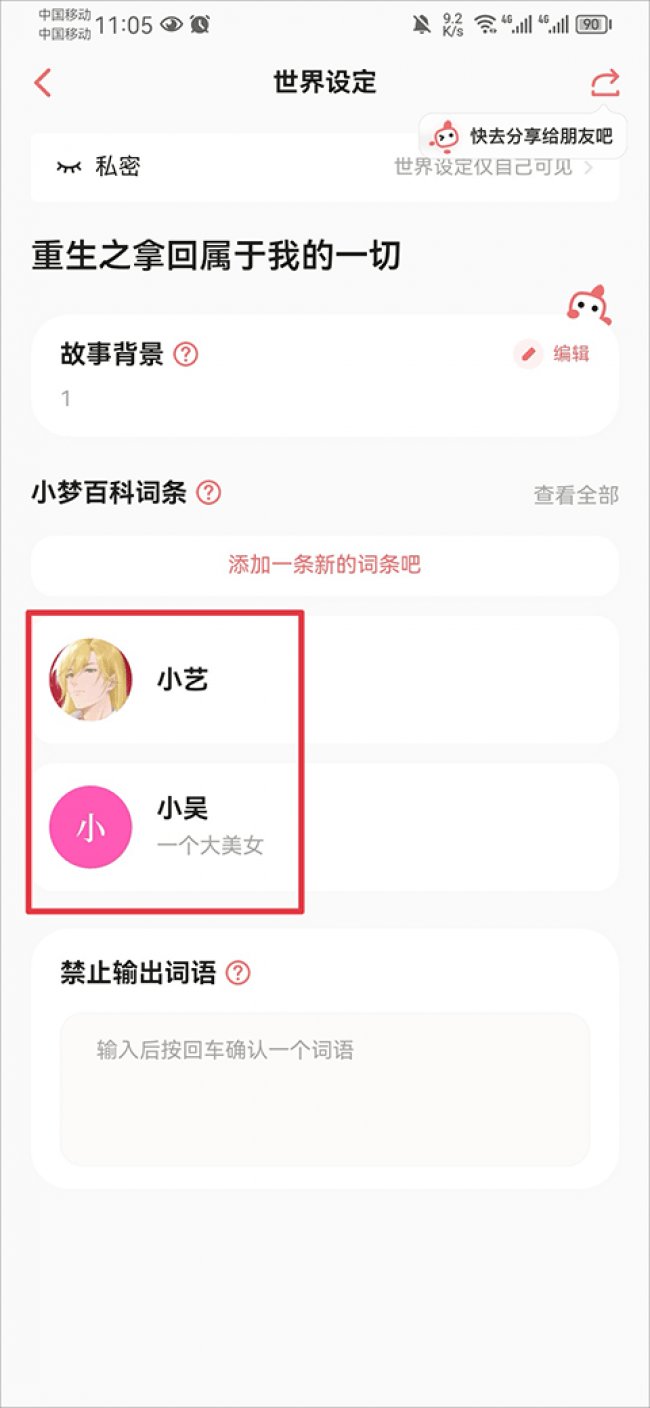The image size is (650, 1408).
Task: Open the private visibility setting chevron
Action: [589, 167]
